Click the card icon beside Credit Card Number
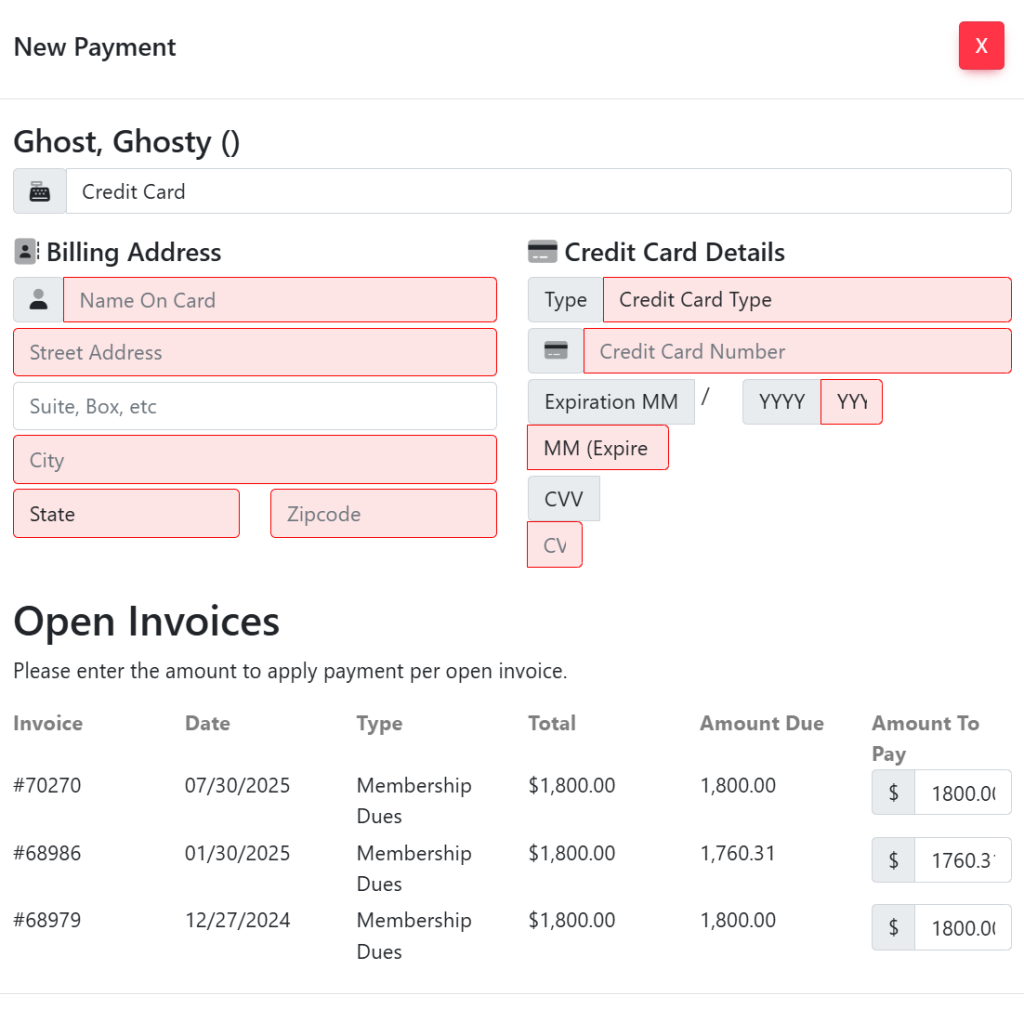The height and width of the screenshot is (1009, 1024). (556, 351)
